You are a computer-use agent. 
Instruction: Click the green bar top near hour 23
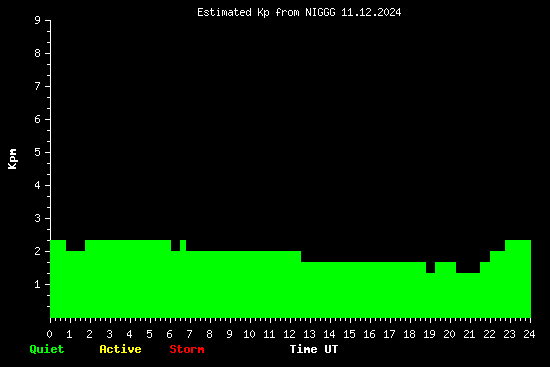pyautogui.click(x=518, y=241)
